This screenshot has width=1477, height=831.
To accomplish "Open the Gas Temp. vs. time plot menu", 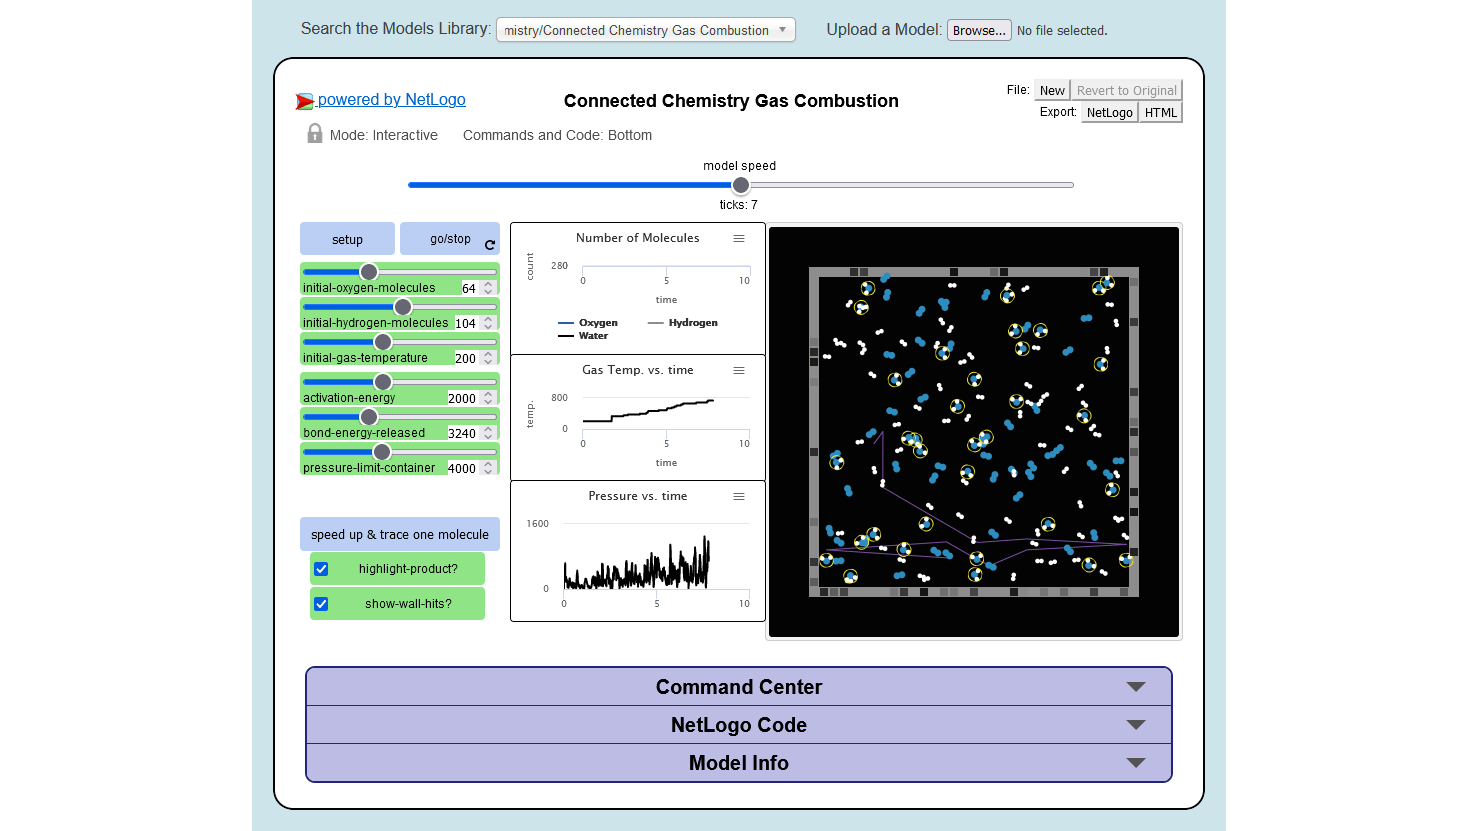I will pos(739,370).
